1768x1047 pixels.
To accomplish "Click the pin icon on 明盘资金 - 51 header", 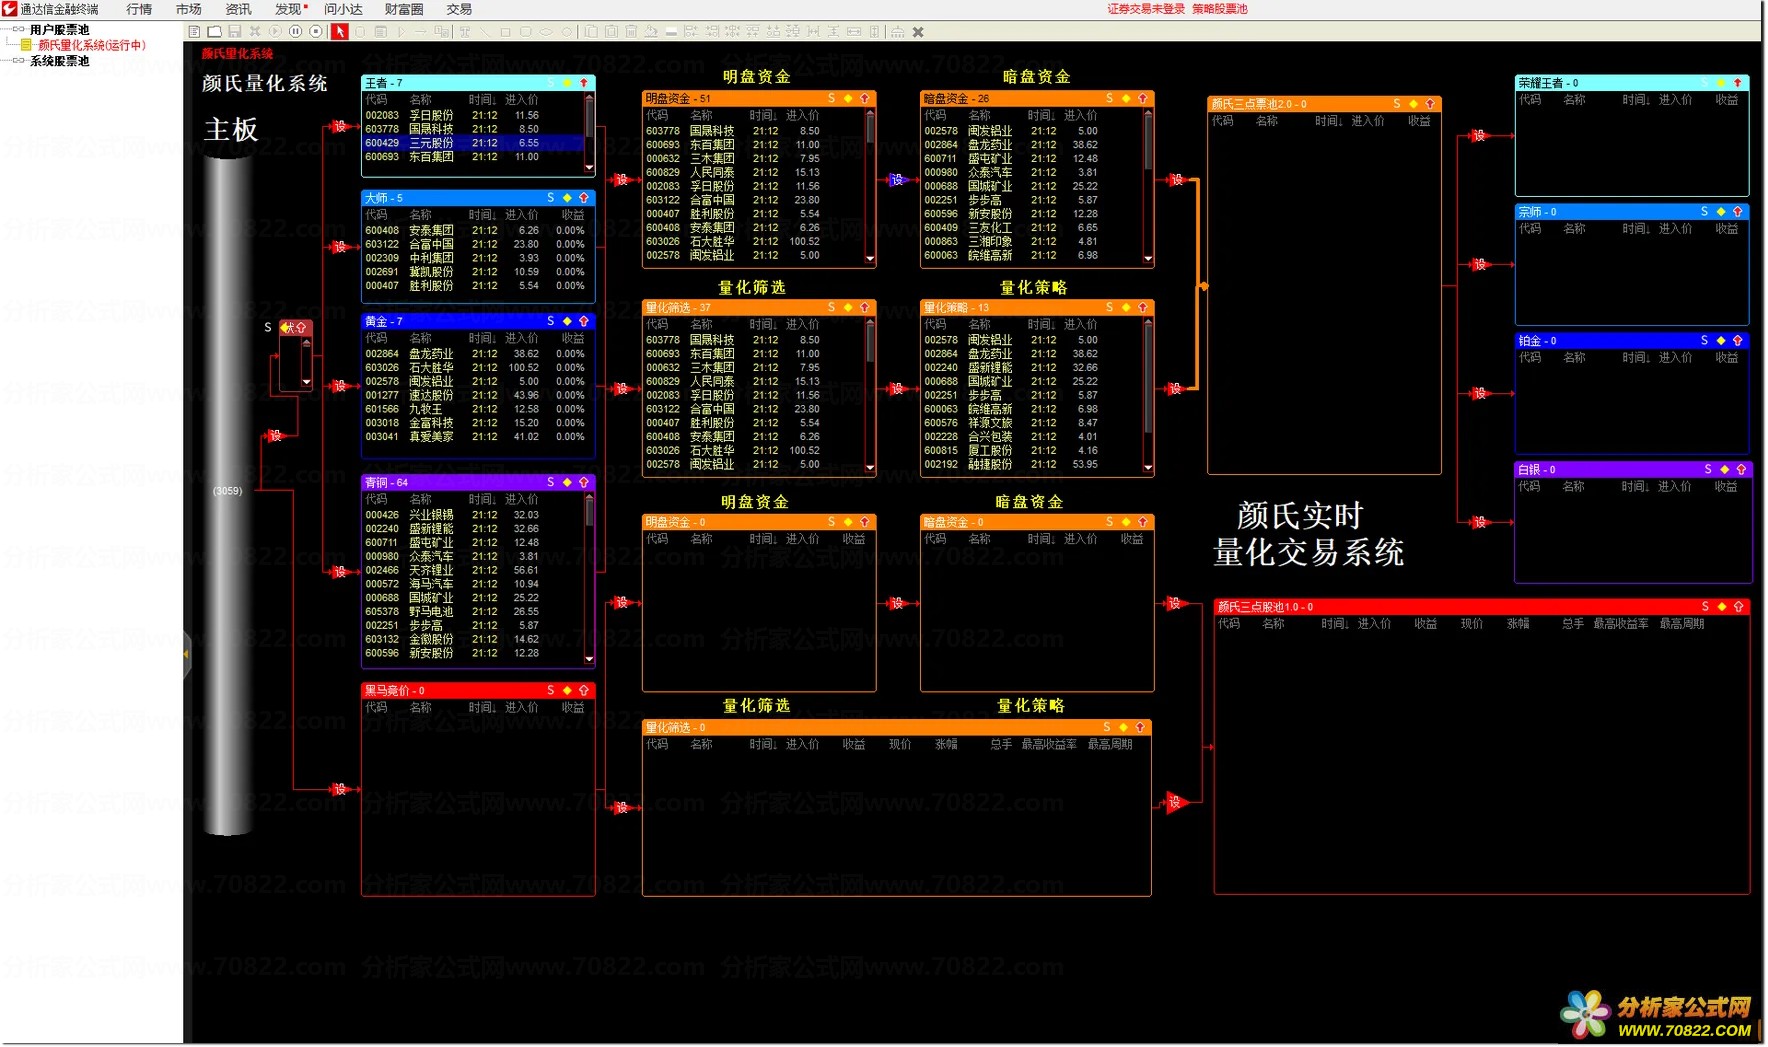I will click(x=865, y=98).
